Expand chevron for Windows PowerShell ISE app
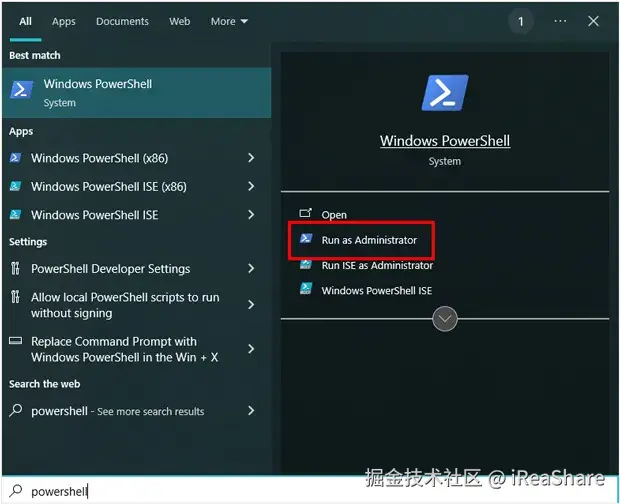This screenshot has width=620, height=504. click(x=251, y=215)
